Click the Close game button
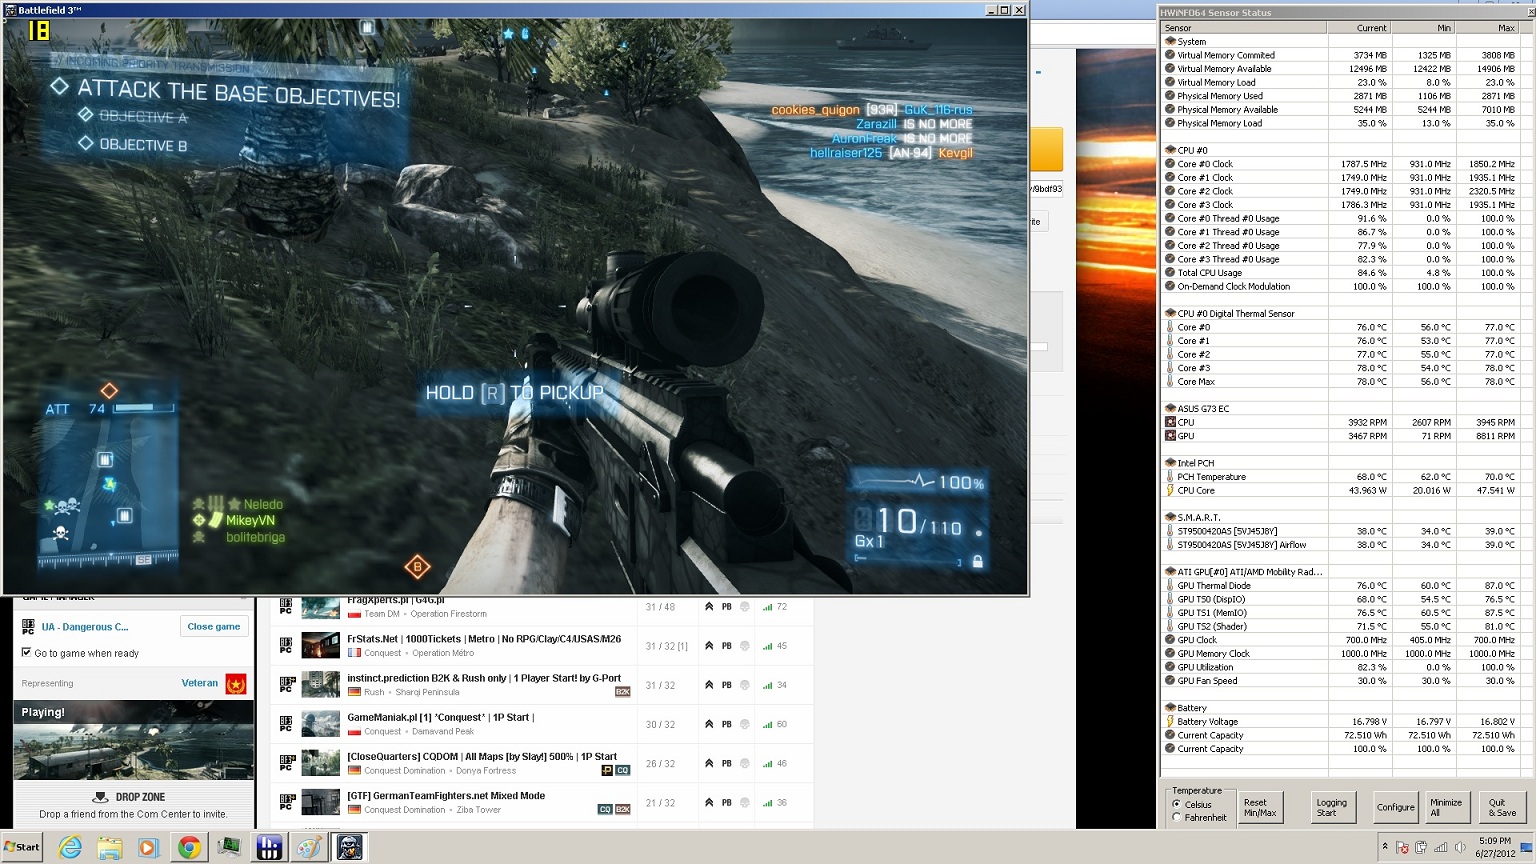This screenshot has width=1536, height=864. (x=213, y=626)
